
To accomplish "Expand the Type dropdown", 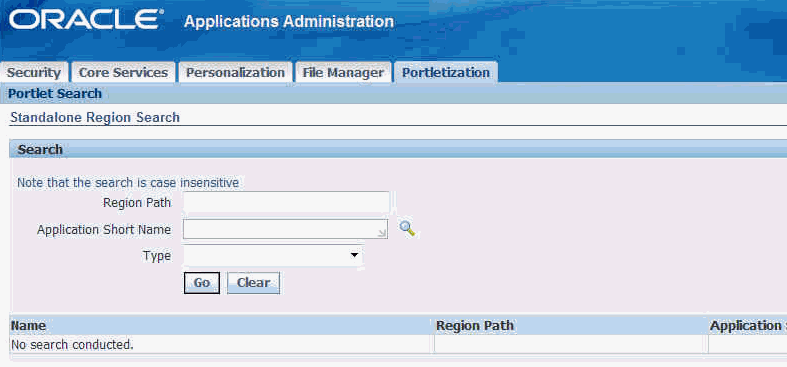I will click(274, 256).
